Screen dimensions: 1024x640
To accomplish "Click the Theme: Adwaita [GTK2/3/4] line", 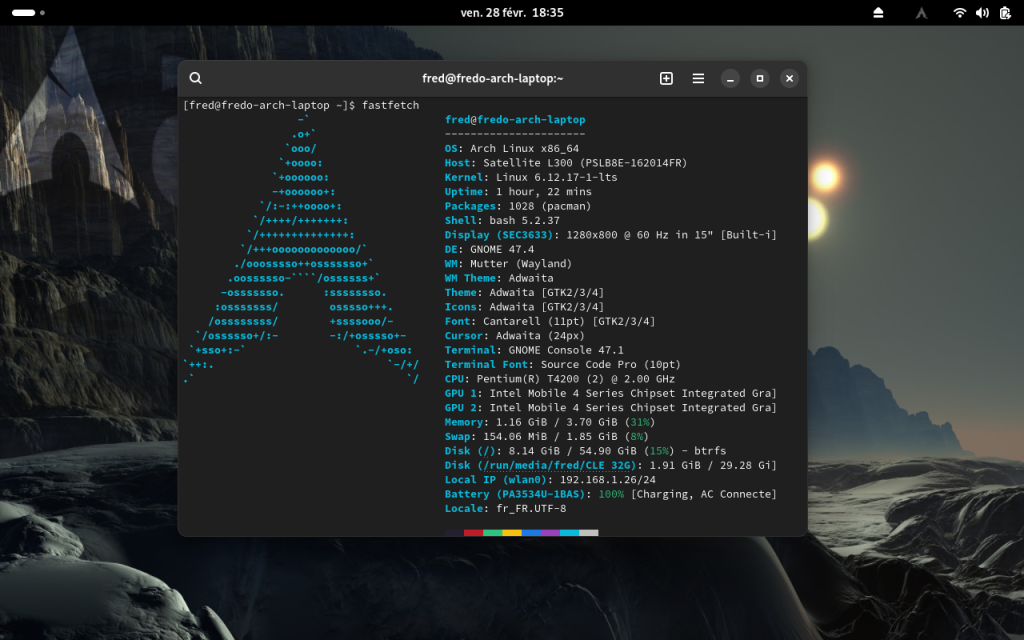I will (x=524, y=292).
